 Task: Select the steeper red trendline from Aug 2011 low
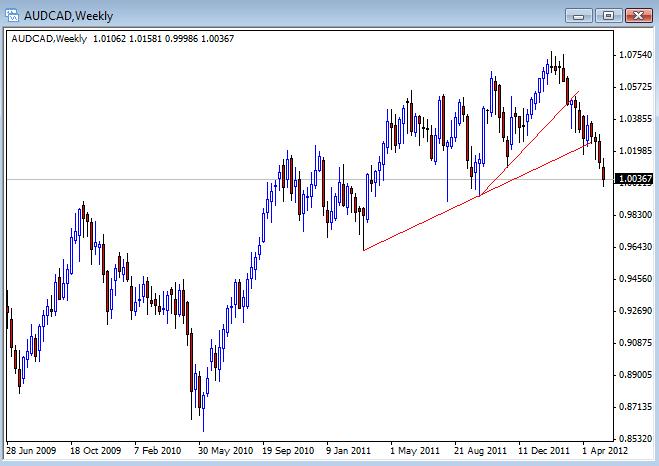[x=530, y=143]
